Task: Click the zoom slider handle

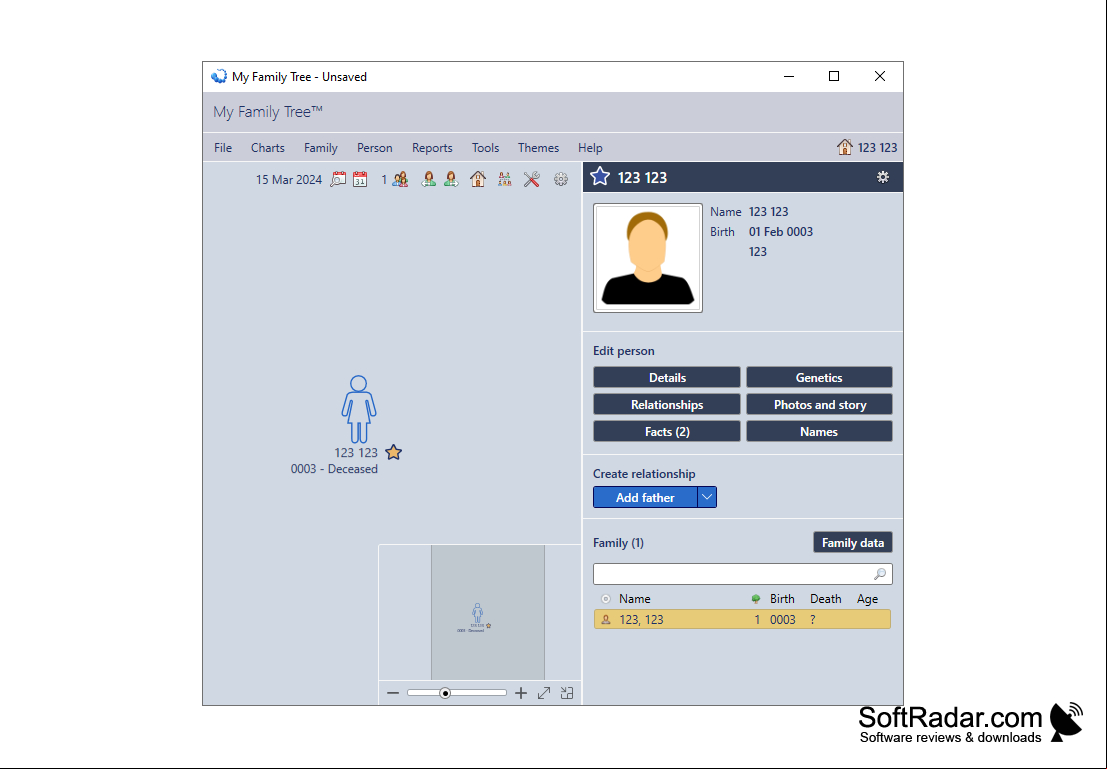Action: point(445,693)
